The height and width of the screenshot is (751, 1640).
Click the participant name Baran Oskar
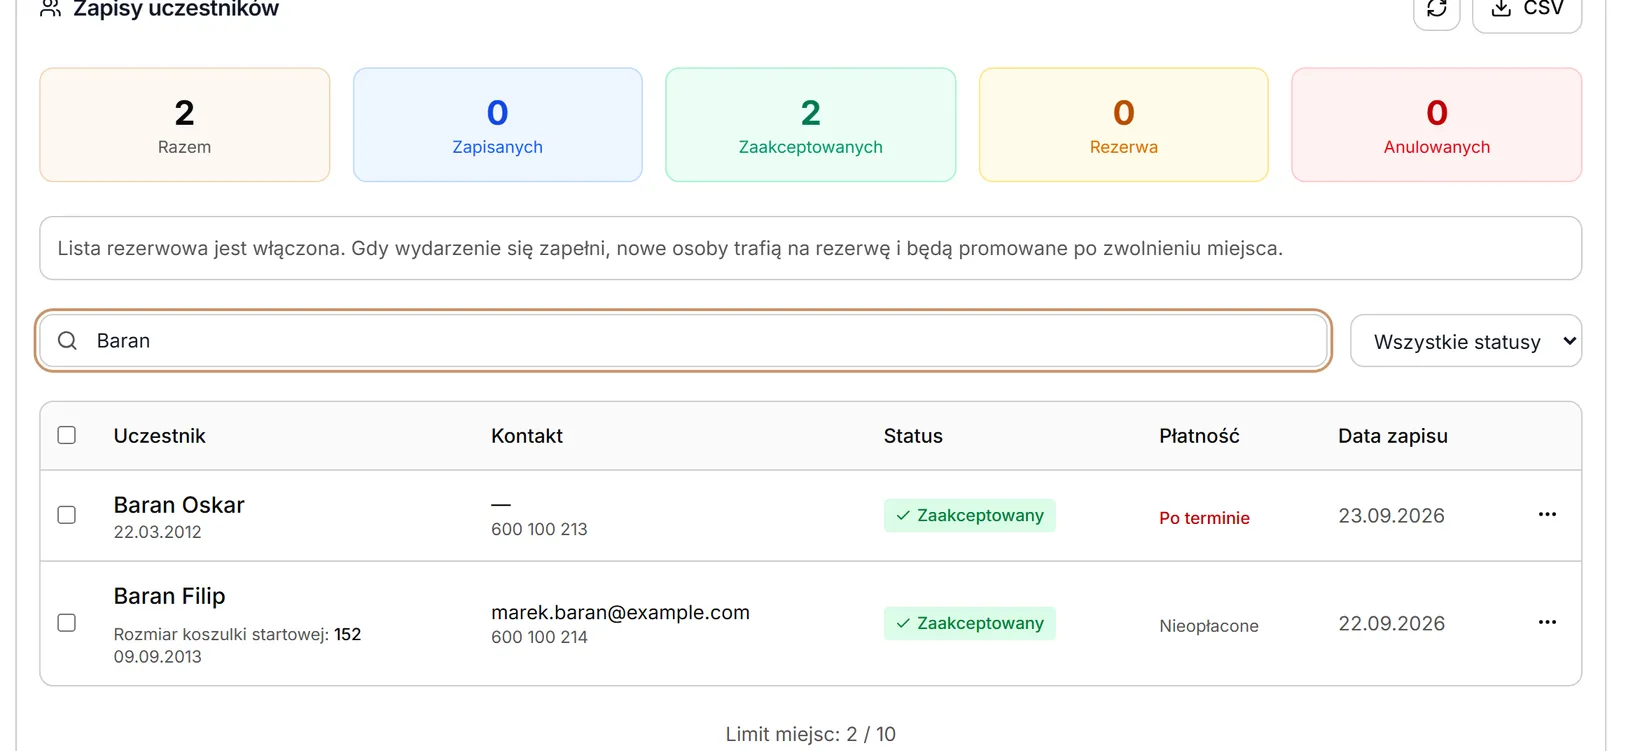179,505
